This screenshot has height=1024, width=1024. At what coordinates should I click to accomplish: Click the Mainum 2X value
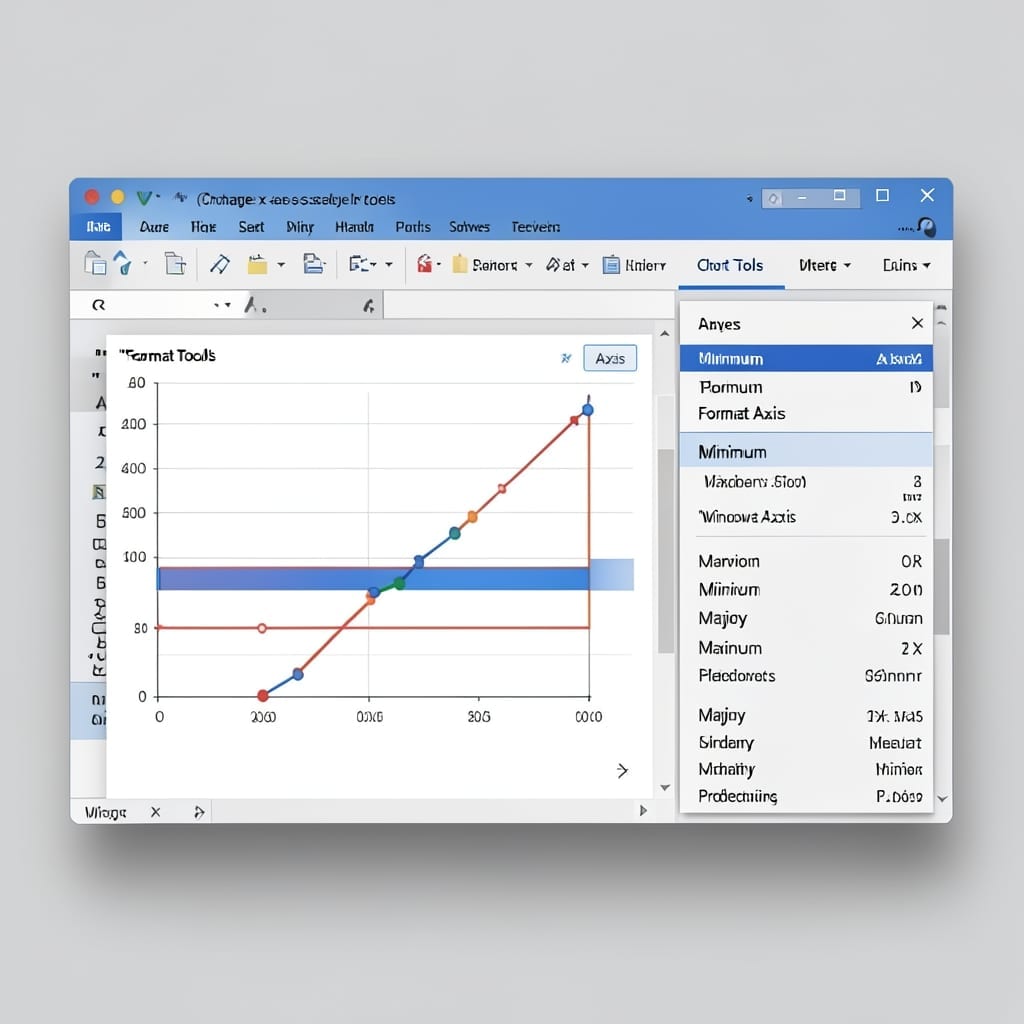(x=912, y=648)
